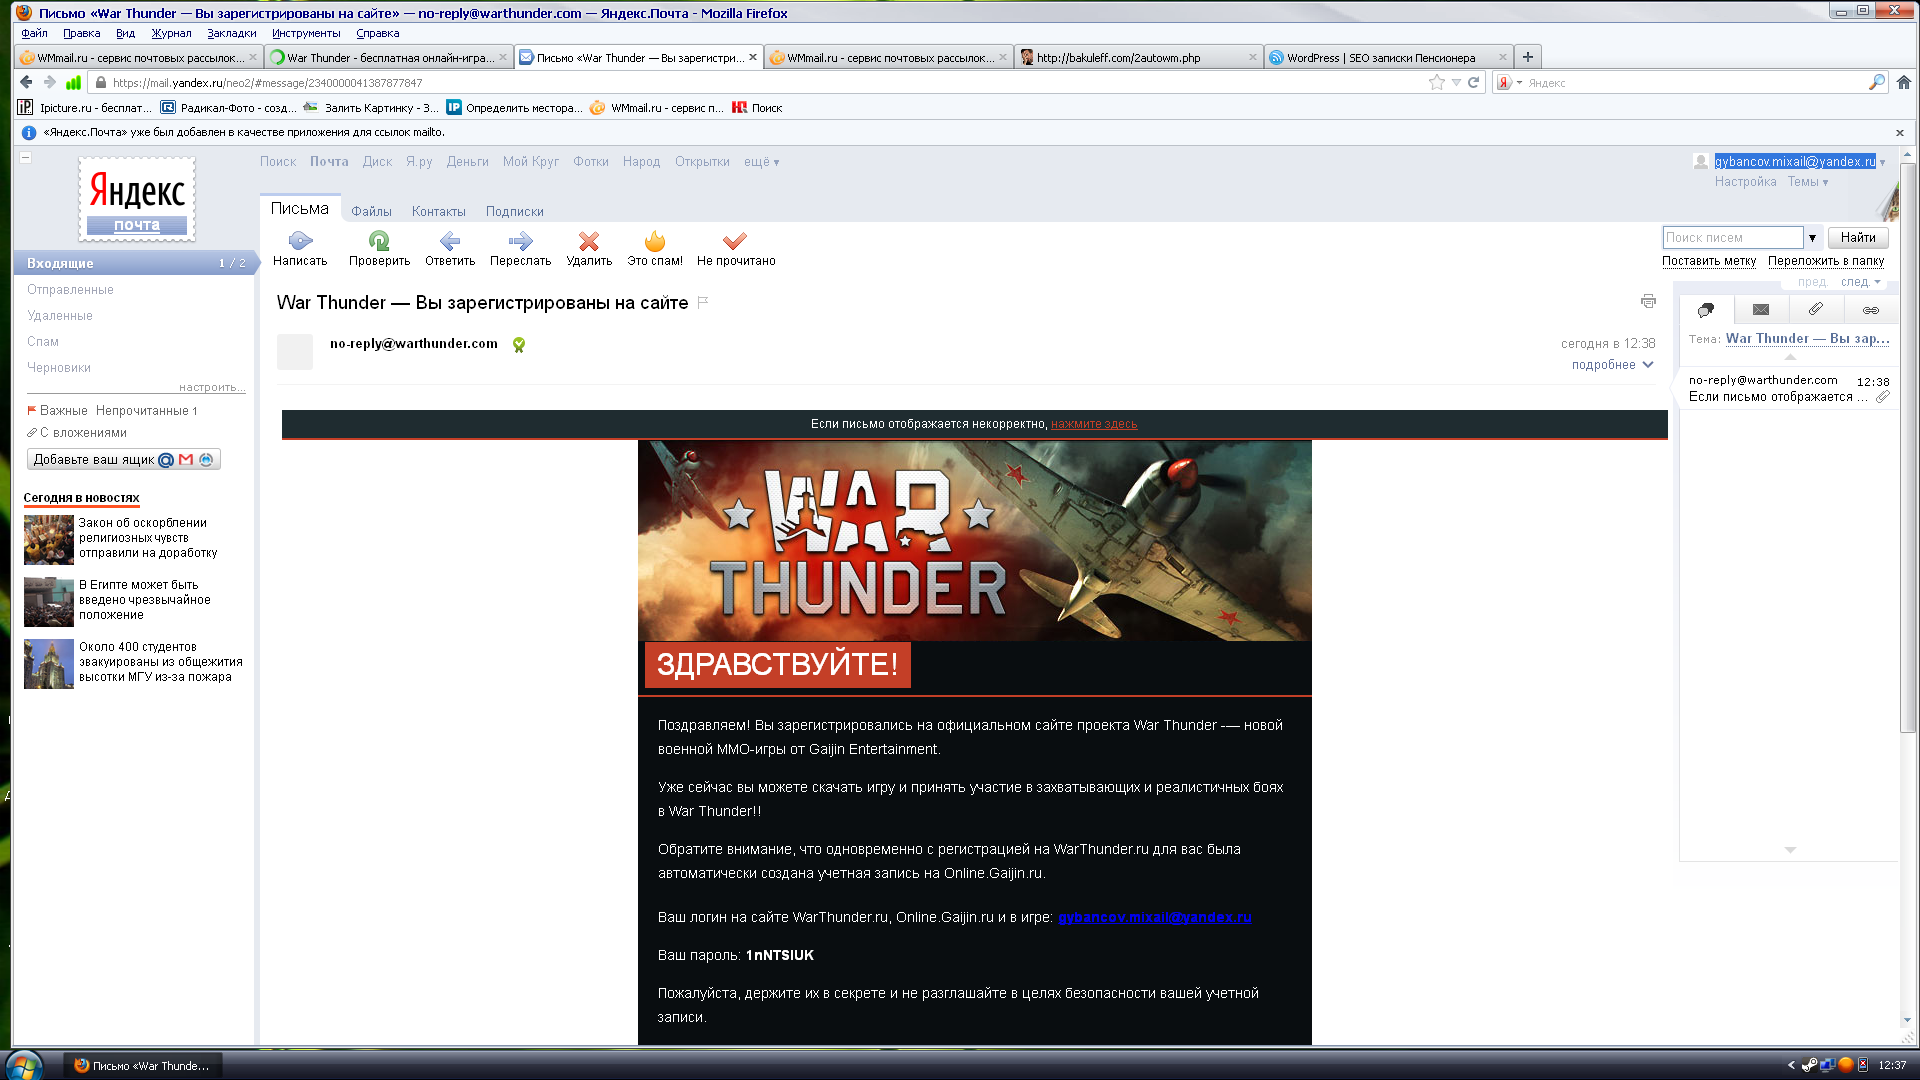1920x1080 pixels.
Task: Bookmark page with star in address bar
Action: tap(1437, 83)
